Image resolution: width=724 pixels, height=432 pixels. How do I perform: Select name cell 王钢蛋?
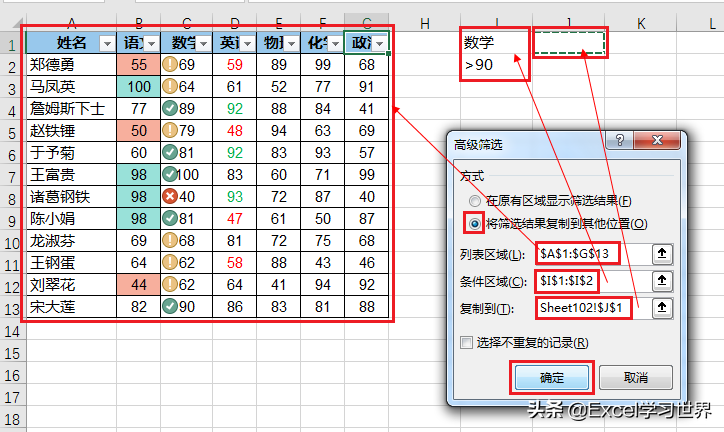point(71,263)
